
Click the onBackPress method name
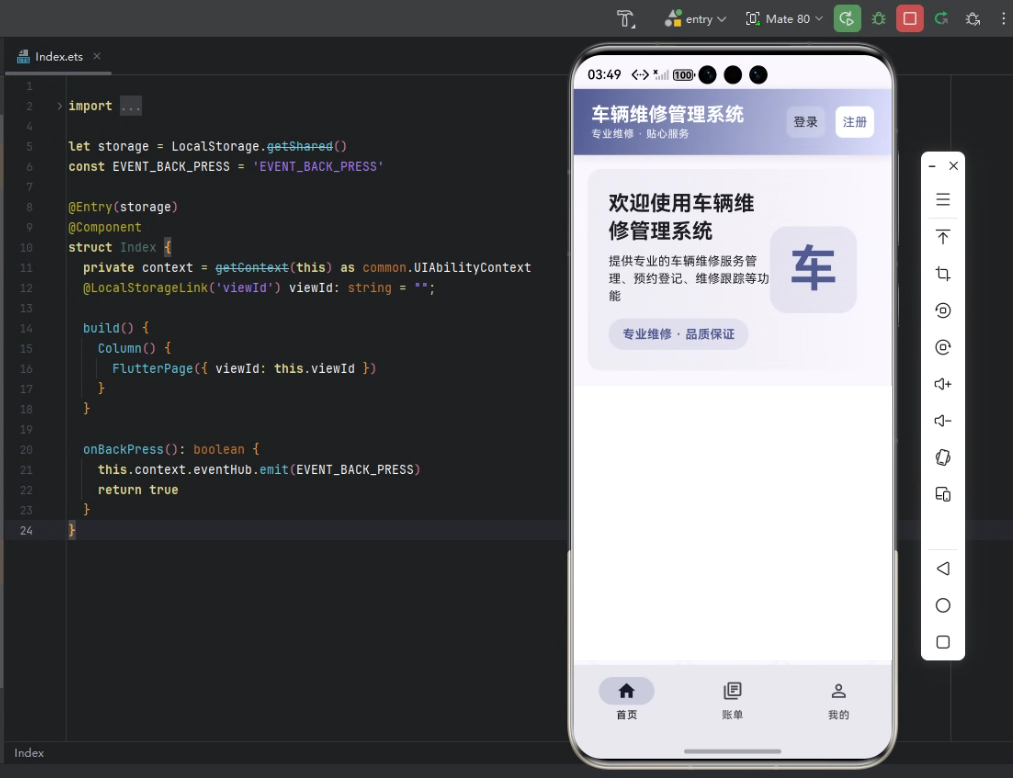[123, 450]
